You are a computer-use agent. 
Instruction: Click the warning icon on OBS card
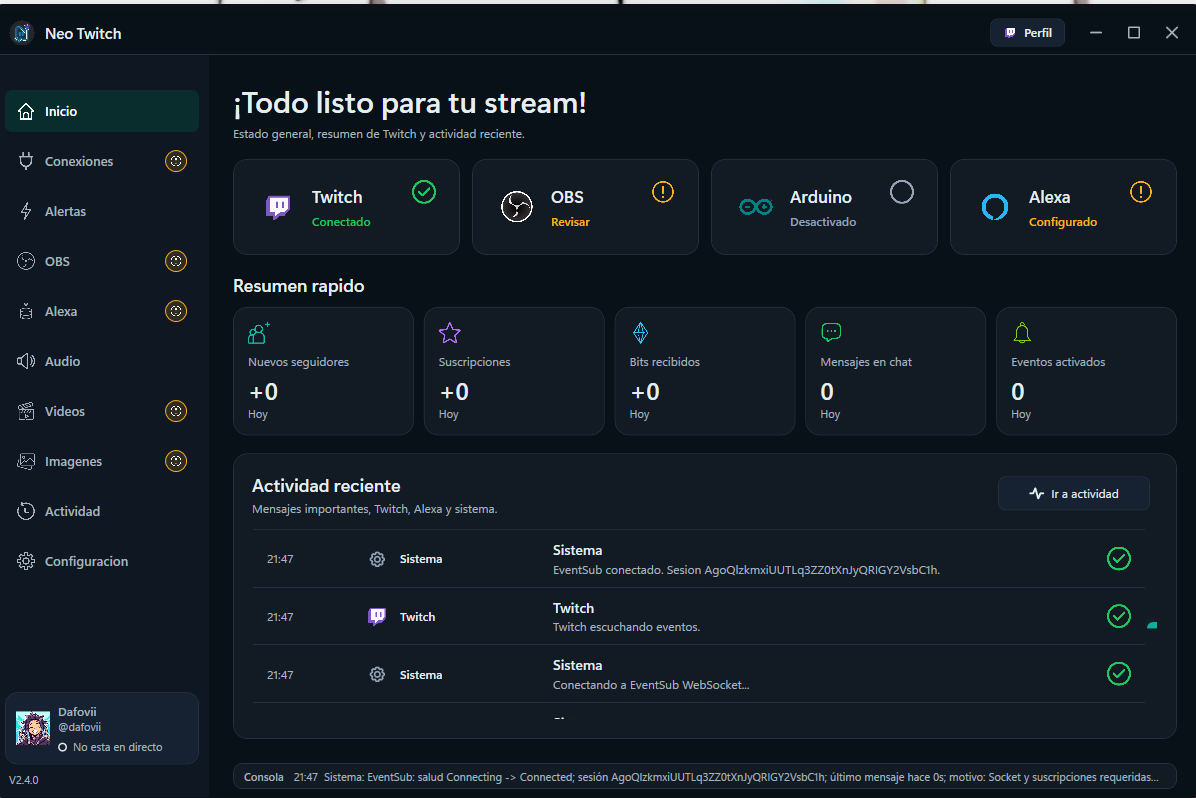663,191
